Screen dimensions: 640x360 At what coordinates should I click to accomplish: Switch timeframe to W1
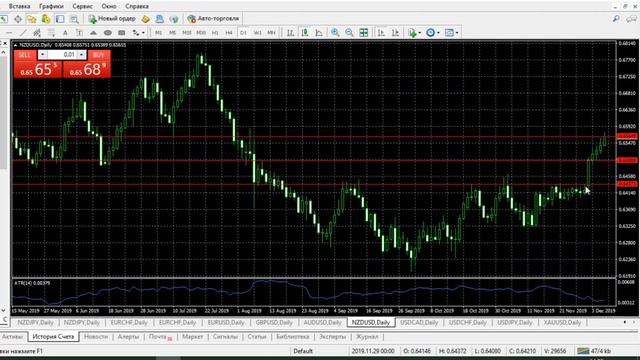click(257, 33)
